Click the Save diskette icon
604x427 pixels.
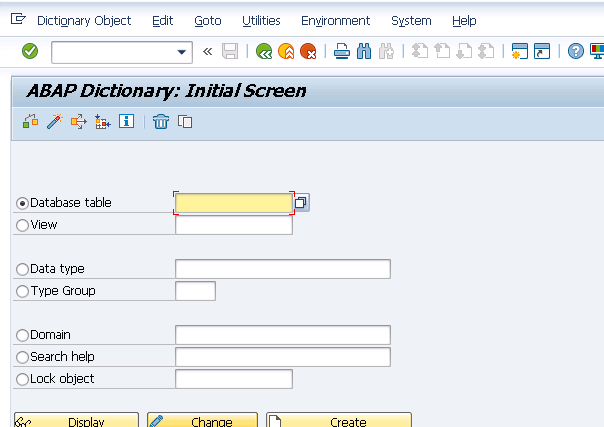pos(230,51)
